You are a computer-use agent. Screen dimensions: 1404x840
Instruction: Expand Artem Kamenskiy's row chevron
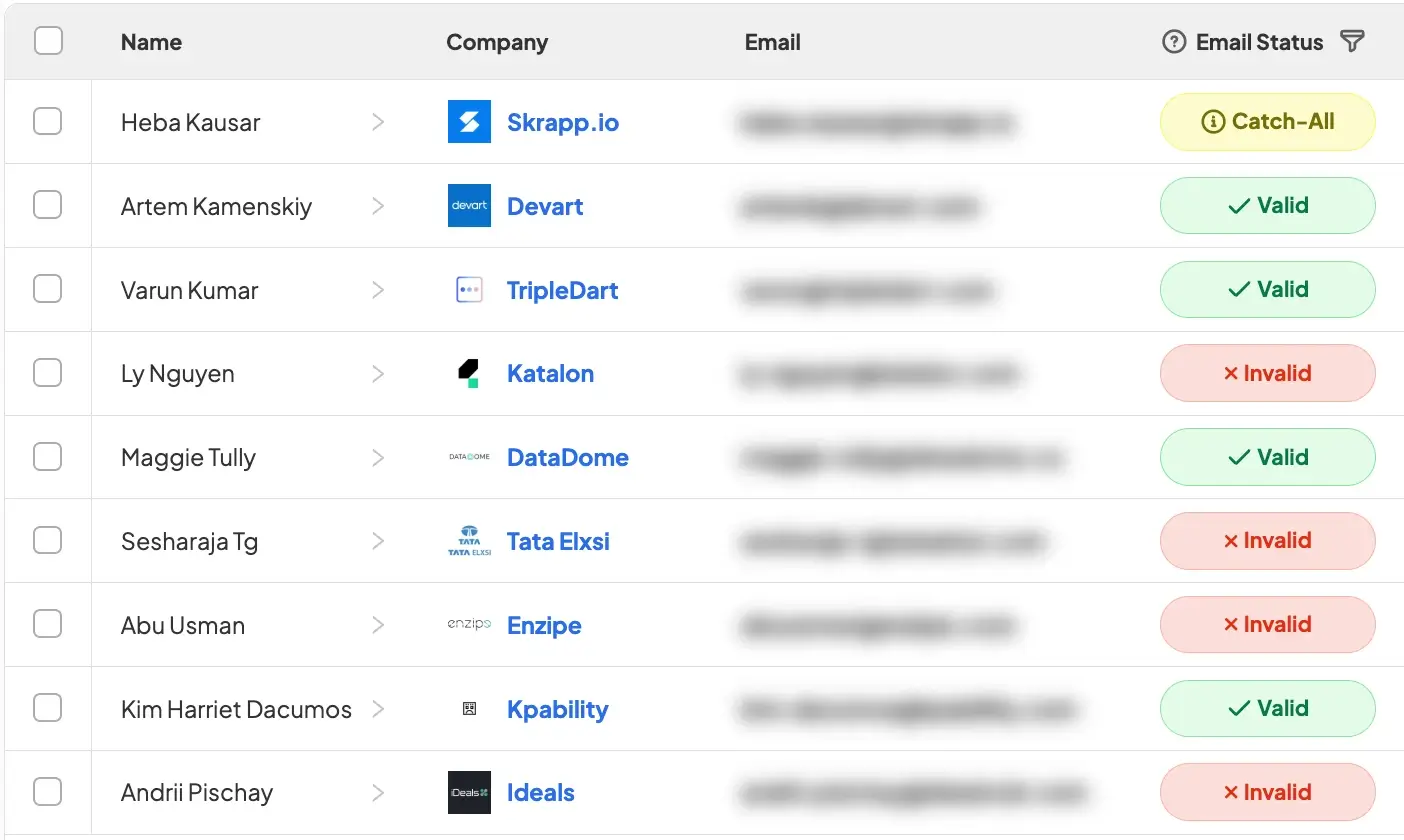pyautogui.click(x=378, y=206)
